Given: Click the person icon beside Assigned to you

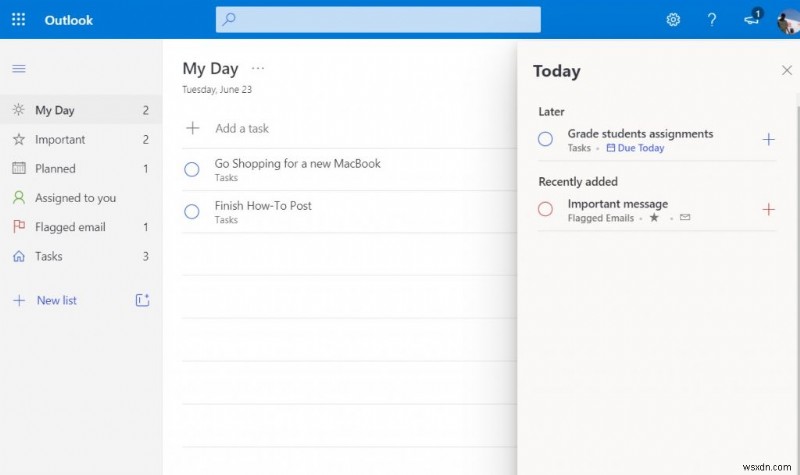Looking at the screenshot, I should (x=19, y=197).
